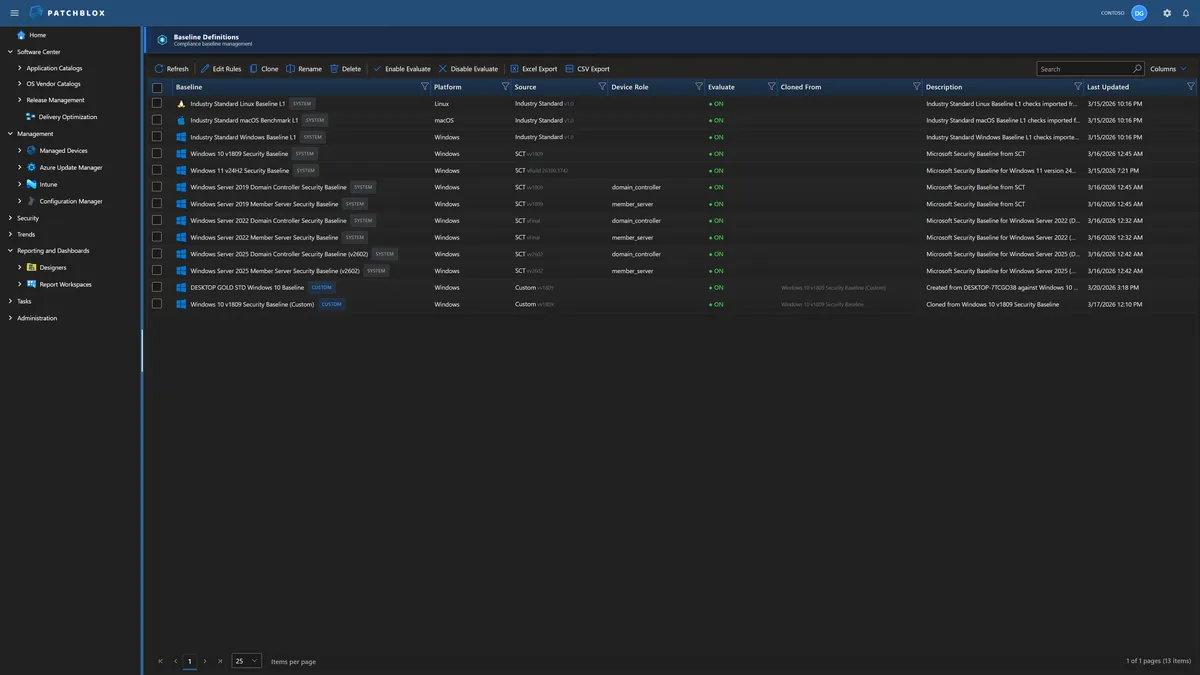This screenshot has width=1200, height=675.
Task: Open the items per page dropdown
Action: tap(246, 661)
